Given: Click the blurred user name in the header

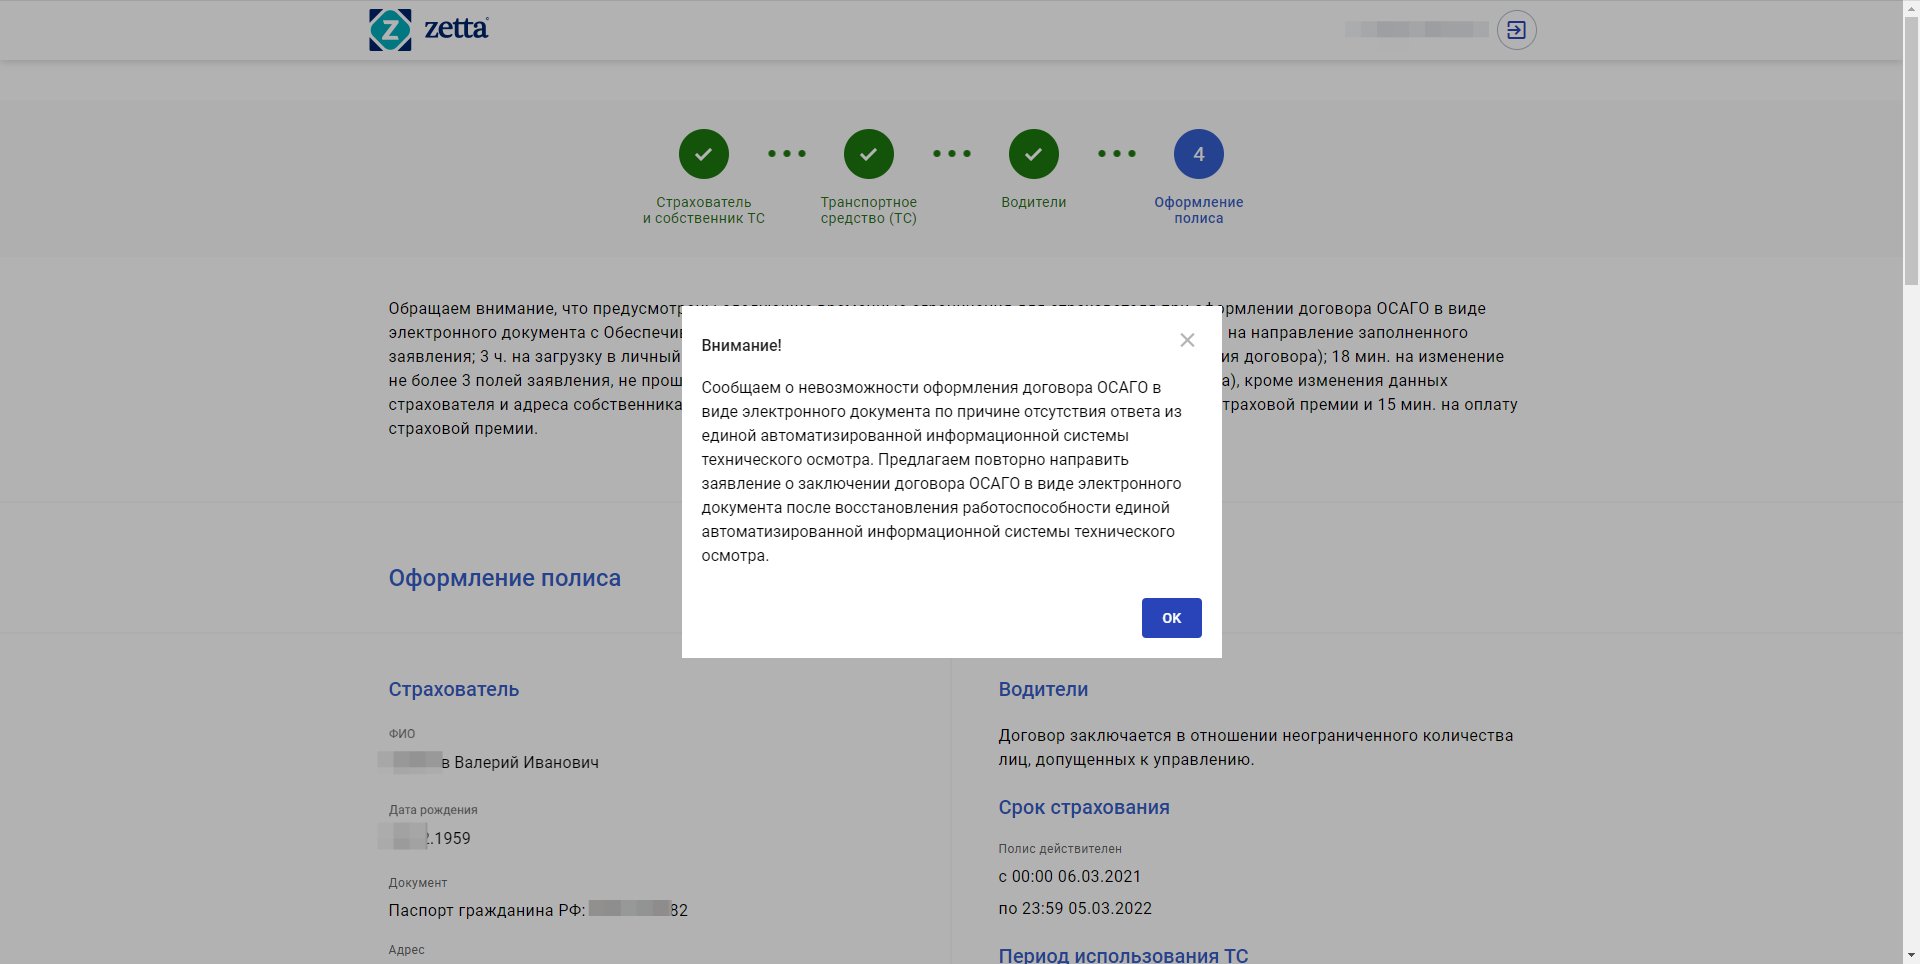Looking at the screenshot, I should click(1415, 30).
